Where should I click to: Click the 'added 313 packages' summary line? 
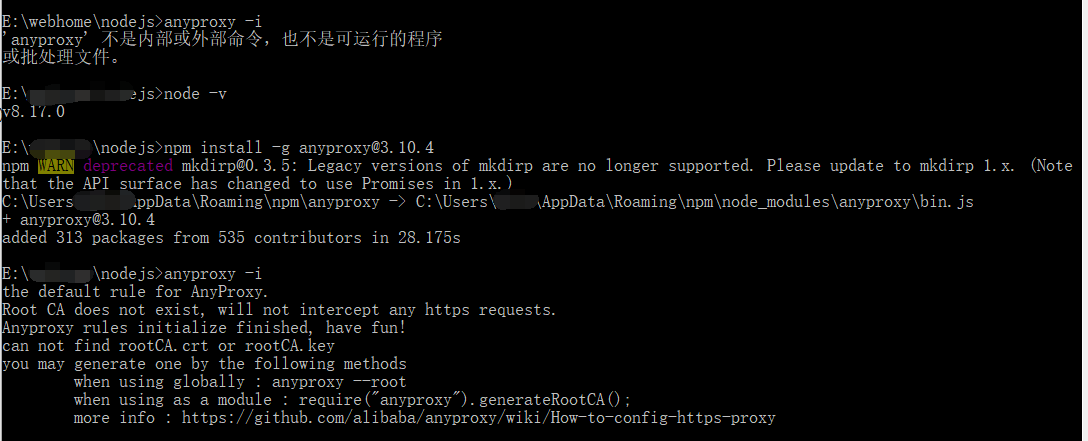(232, 238)
